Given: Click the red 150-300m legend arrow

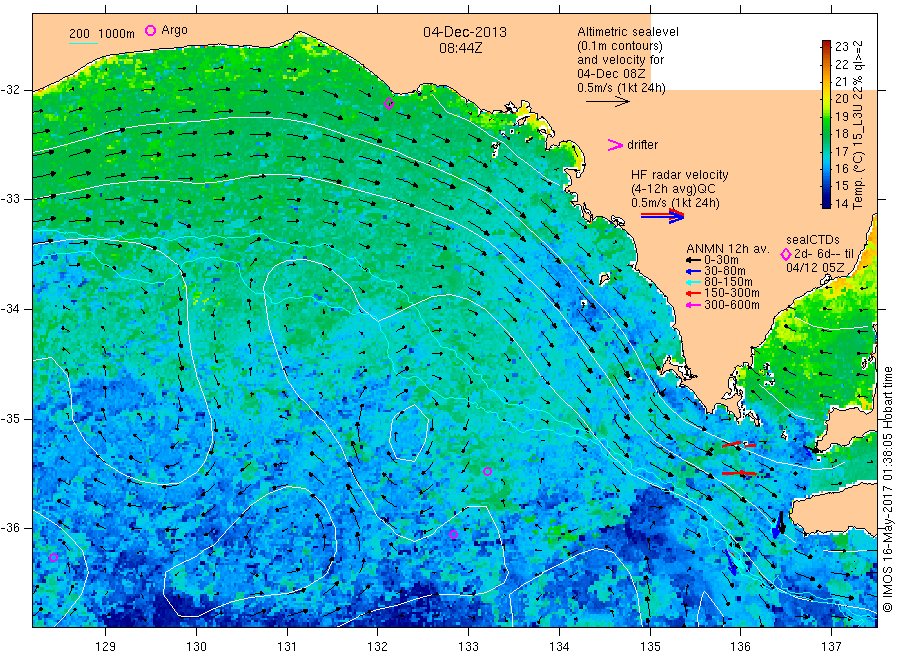Looking at the screenshot, I should (693, 293).
